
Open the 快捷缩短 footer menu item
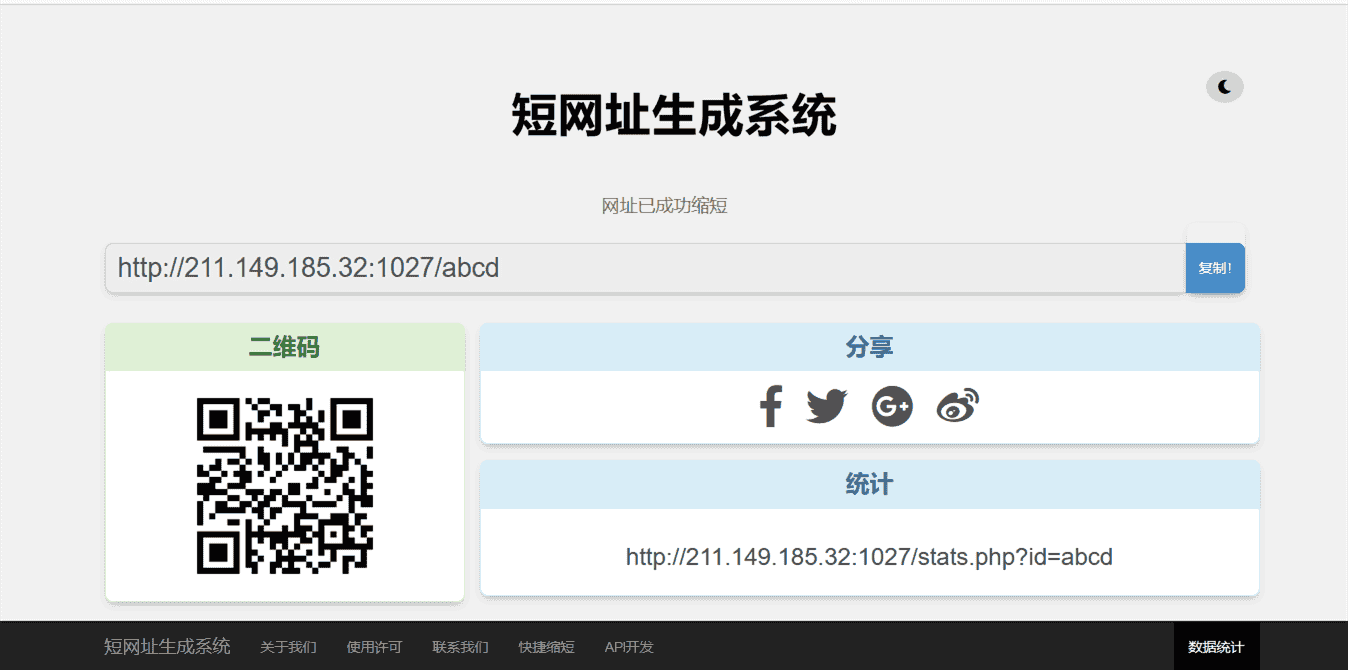point(546,647)
